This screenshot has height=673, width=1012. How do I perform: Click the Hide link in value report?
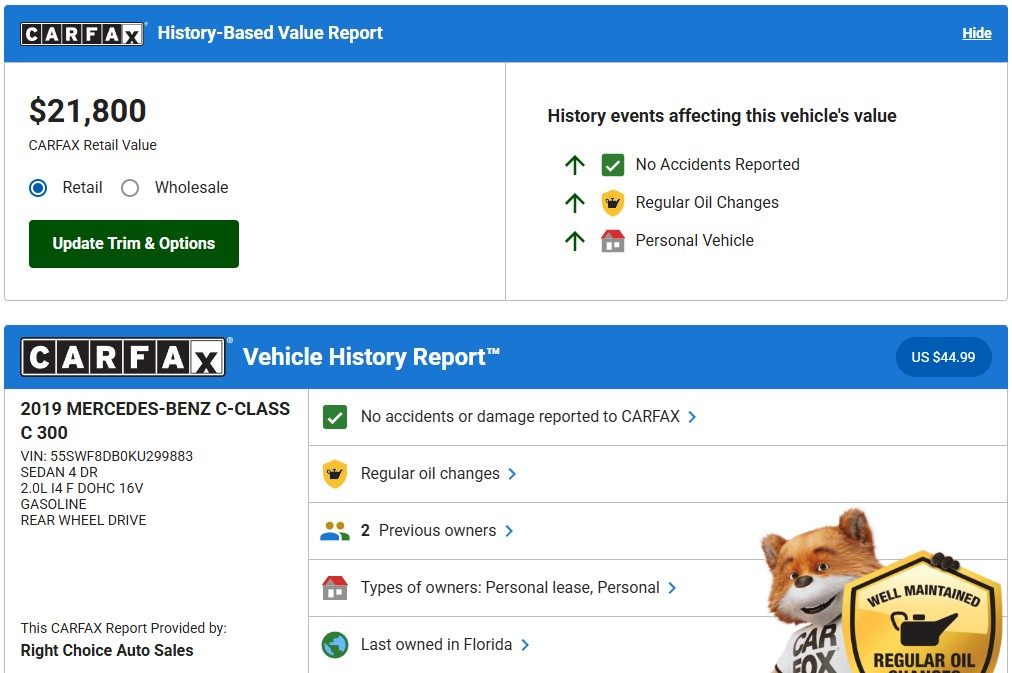(976, 33)
